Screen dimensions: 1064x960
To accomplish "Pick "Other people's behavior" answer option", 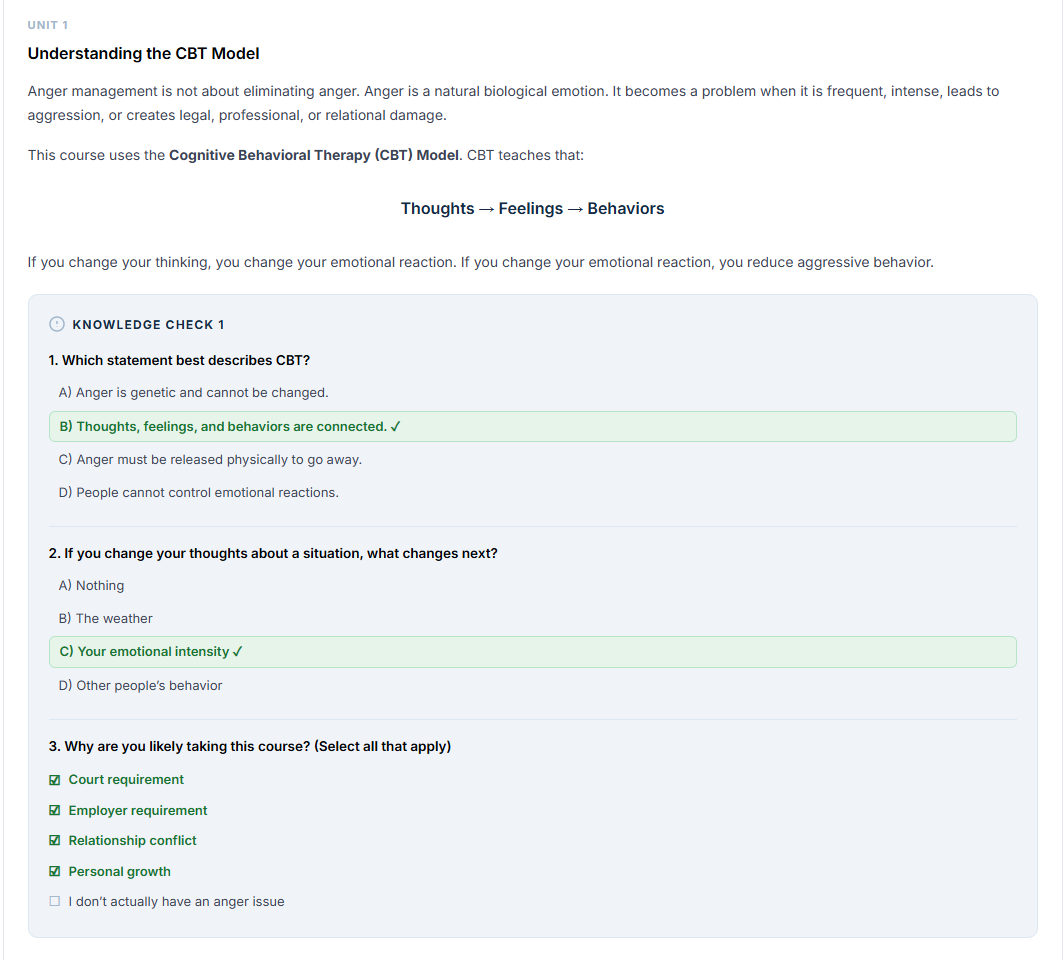I will point(140,686).
